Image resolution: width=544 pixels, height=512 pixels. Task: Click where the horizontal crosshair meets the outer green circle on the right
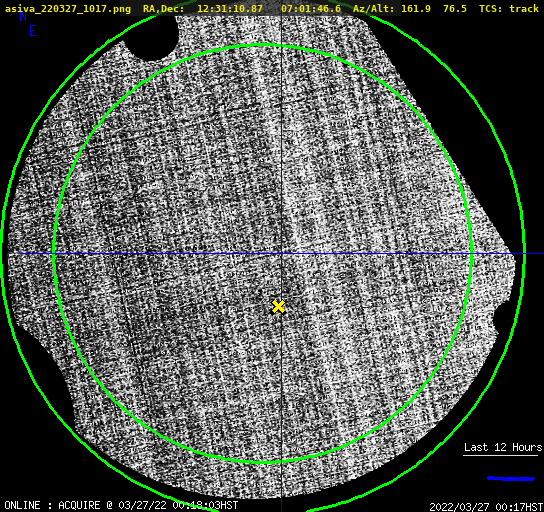tap(524, 254)
